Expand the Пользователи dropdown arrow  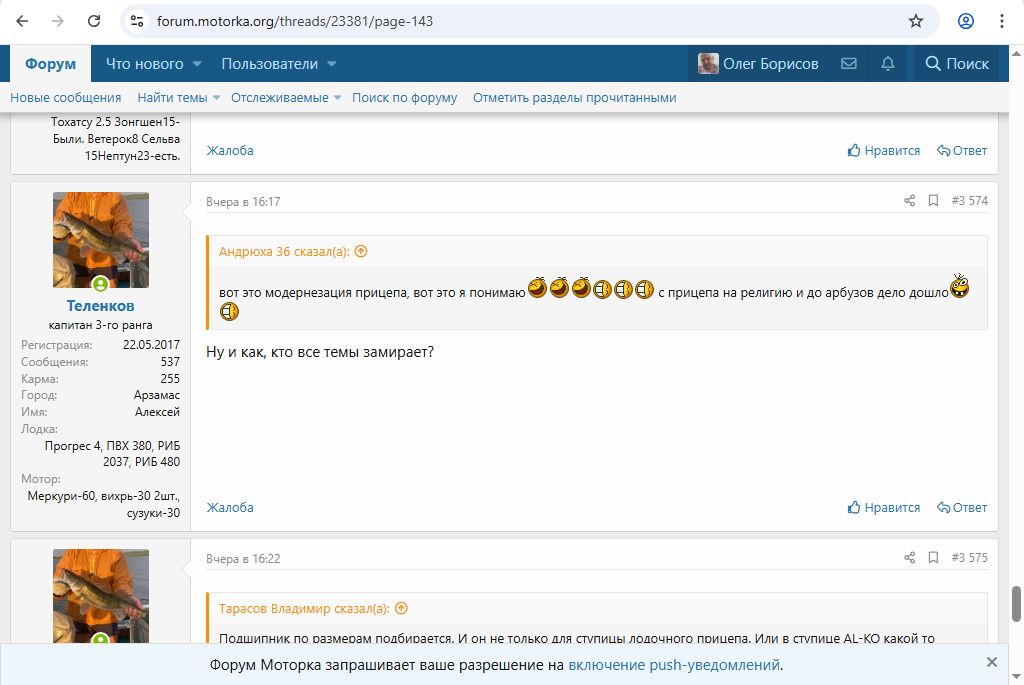[331, 64]
